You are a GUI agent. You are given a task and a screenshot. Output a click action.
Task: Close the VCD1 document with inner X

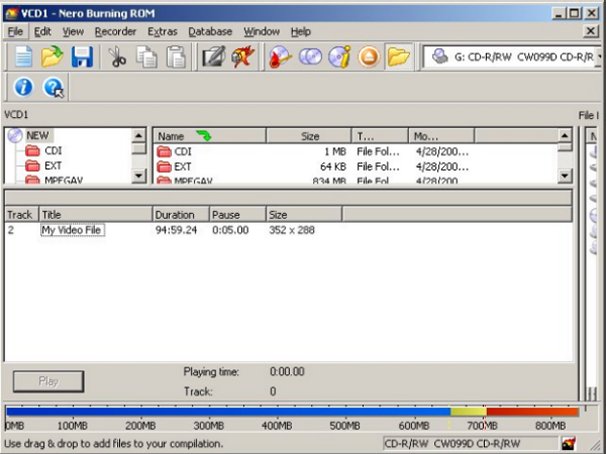click(x=590, y=31)
